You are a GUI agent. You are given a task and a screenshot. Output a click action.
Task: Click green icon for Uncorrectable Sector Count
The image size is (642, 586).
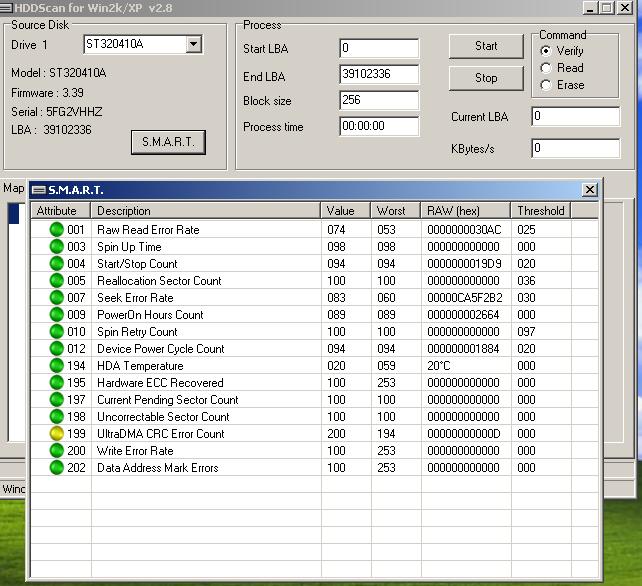tap(57, 416)
